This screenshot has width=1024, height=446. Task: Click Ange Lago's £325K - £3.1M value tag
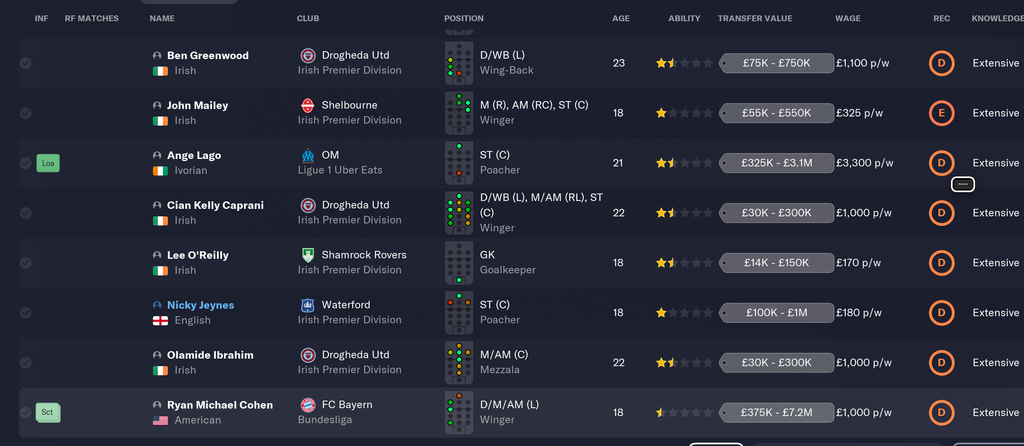[776, 163]
